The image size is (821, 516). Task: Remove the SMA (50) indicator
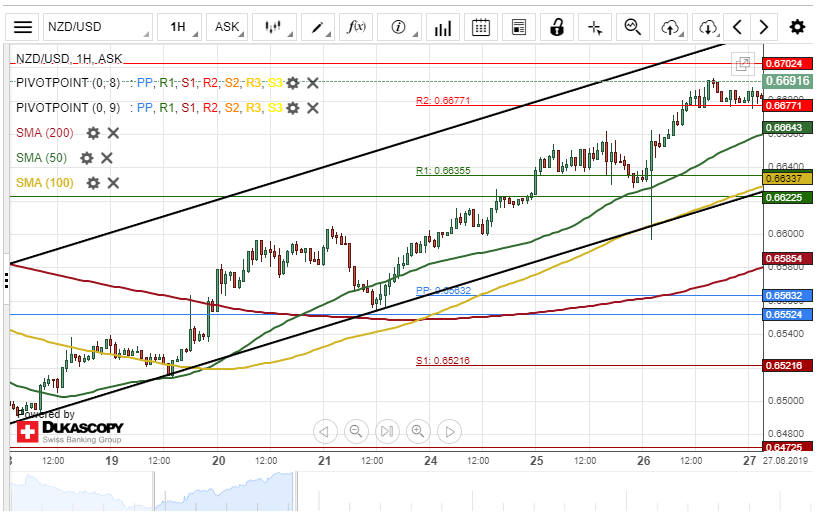point(107,158)
